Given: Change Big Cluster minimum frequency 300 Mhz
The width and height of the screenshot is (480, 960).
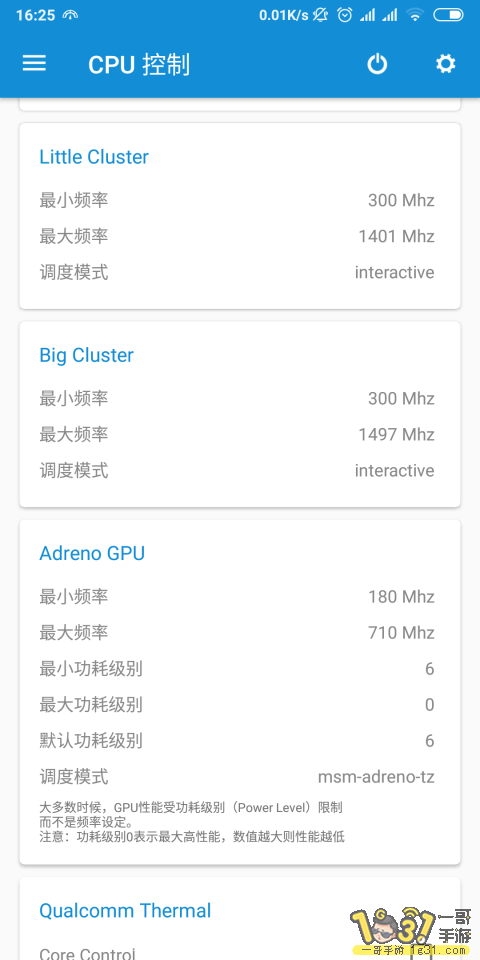Looking at the screenshot, I should coord(240,399).
